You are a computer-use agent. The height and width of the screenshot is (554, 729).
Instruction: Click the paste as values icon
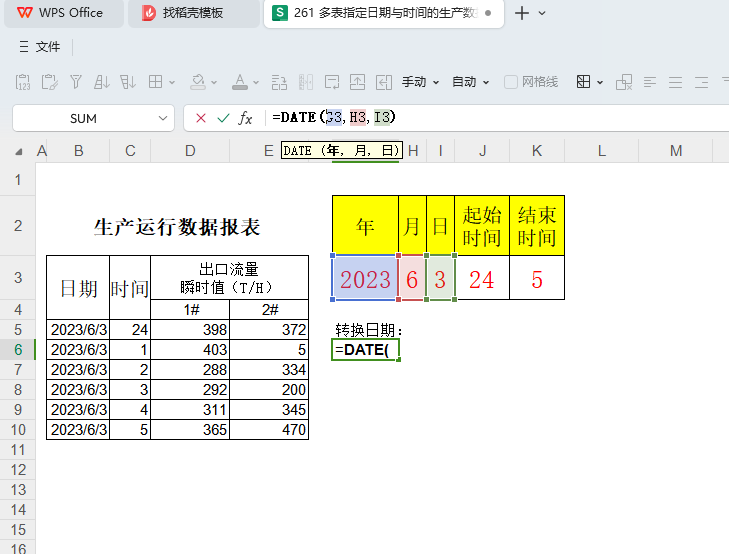(x=23, y=82)
